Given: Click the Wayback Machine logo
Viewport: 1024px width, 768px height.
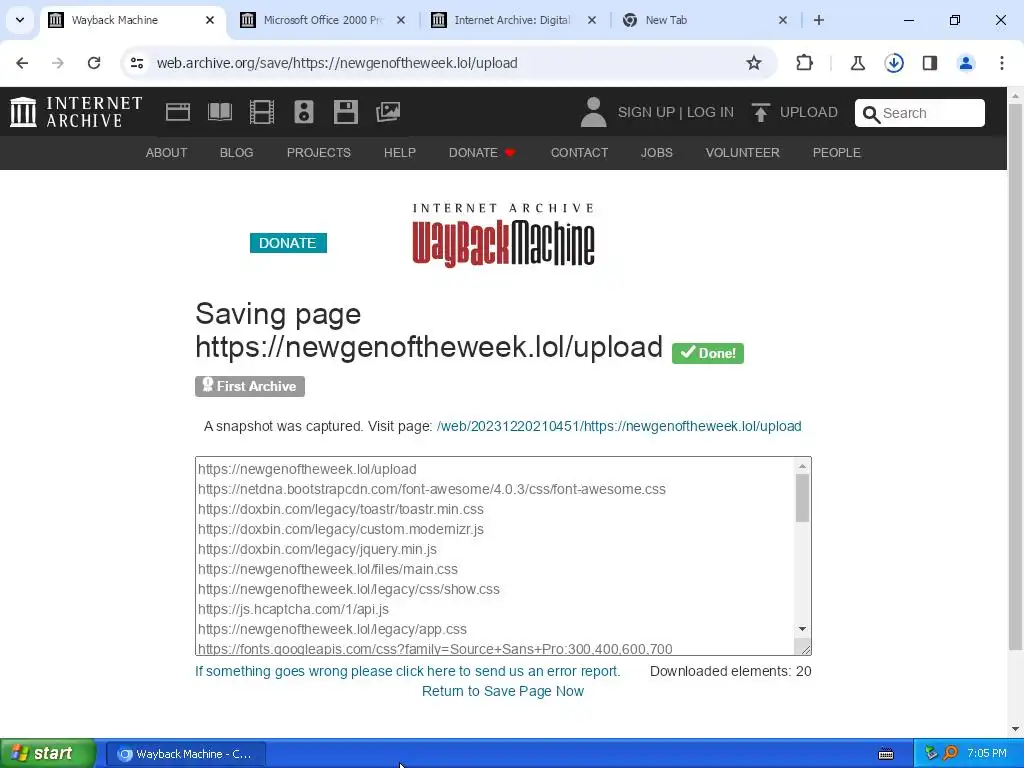Looking at the screenshot, I should coord(503,236).
